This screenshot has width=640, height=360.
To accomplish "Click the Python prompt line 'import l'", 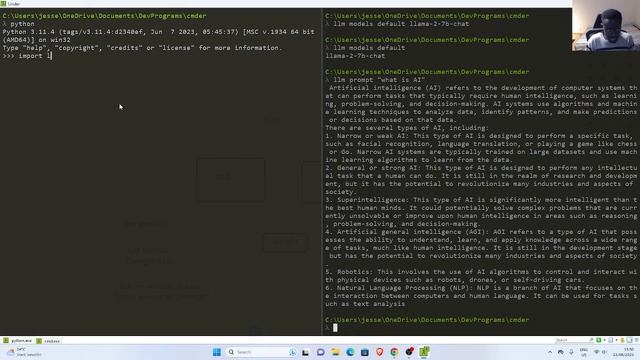I will (x=27, y=56).
